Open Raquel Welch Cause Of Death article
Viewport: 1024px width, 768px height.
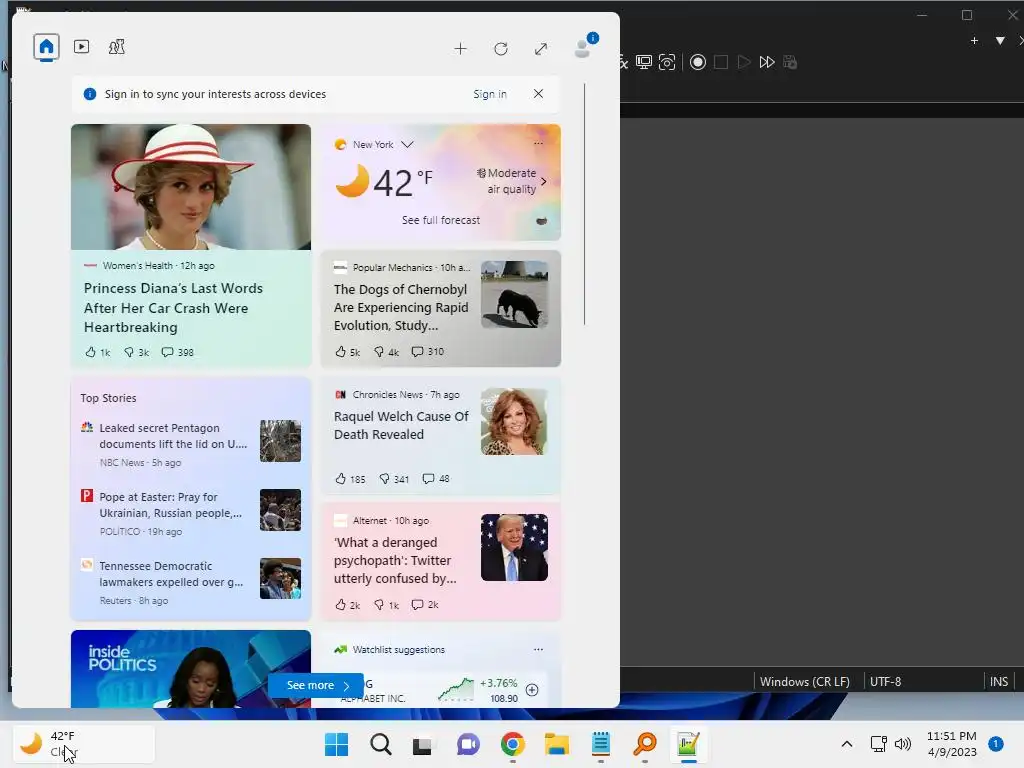click(x=401, y=425)
